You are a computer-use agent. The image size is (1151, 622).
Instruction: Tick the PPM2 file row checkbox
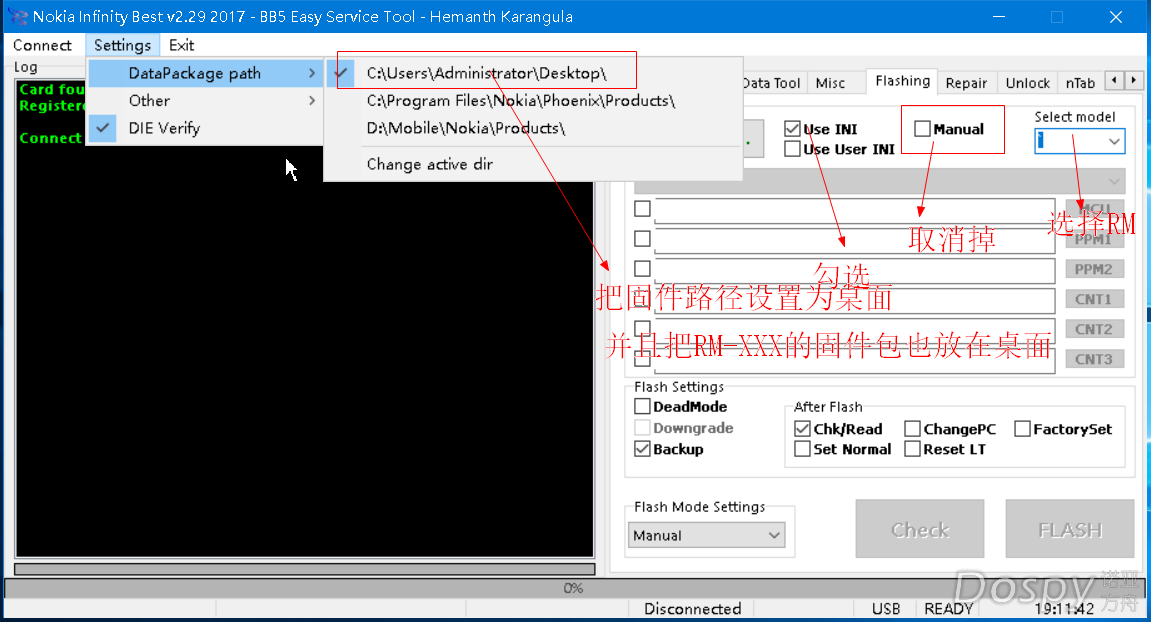642,269
